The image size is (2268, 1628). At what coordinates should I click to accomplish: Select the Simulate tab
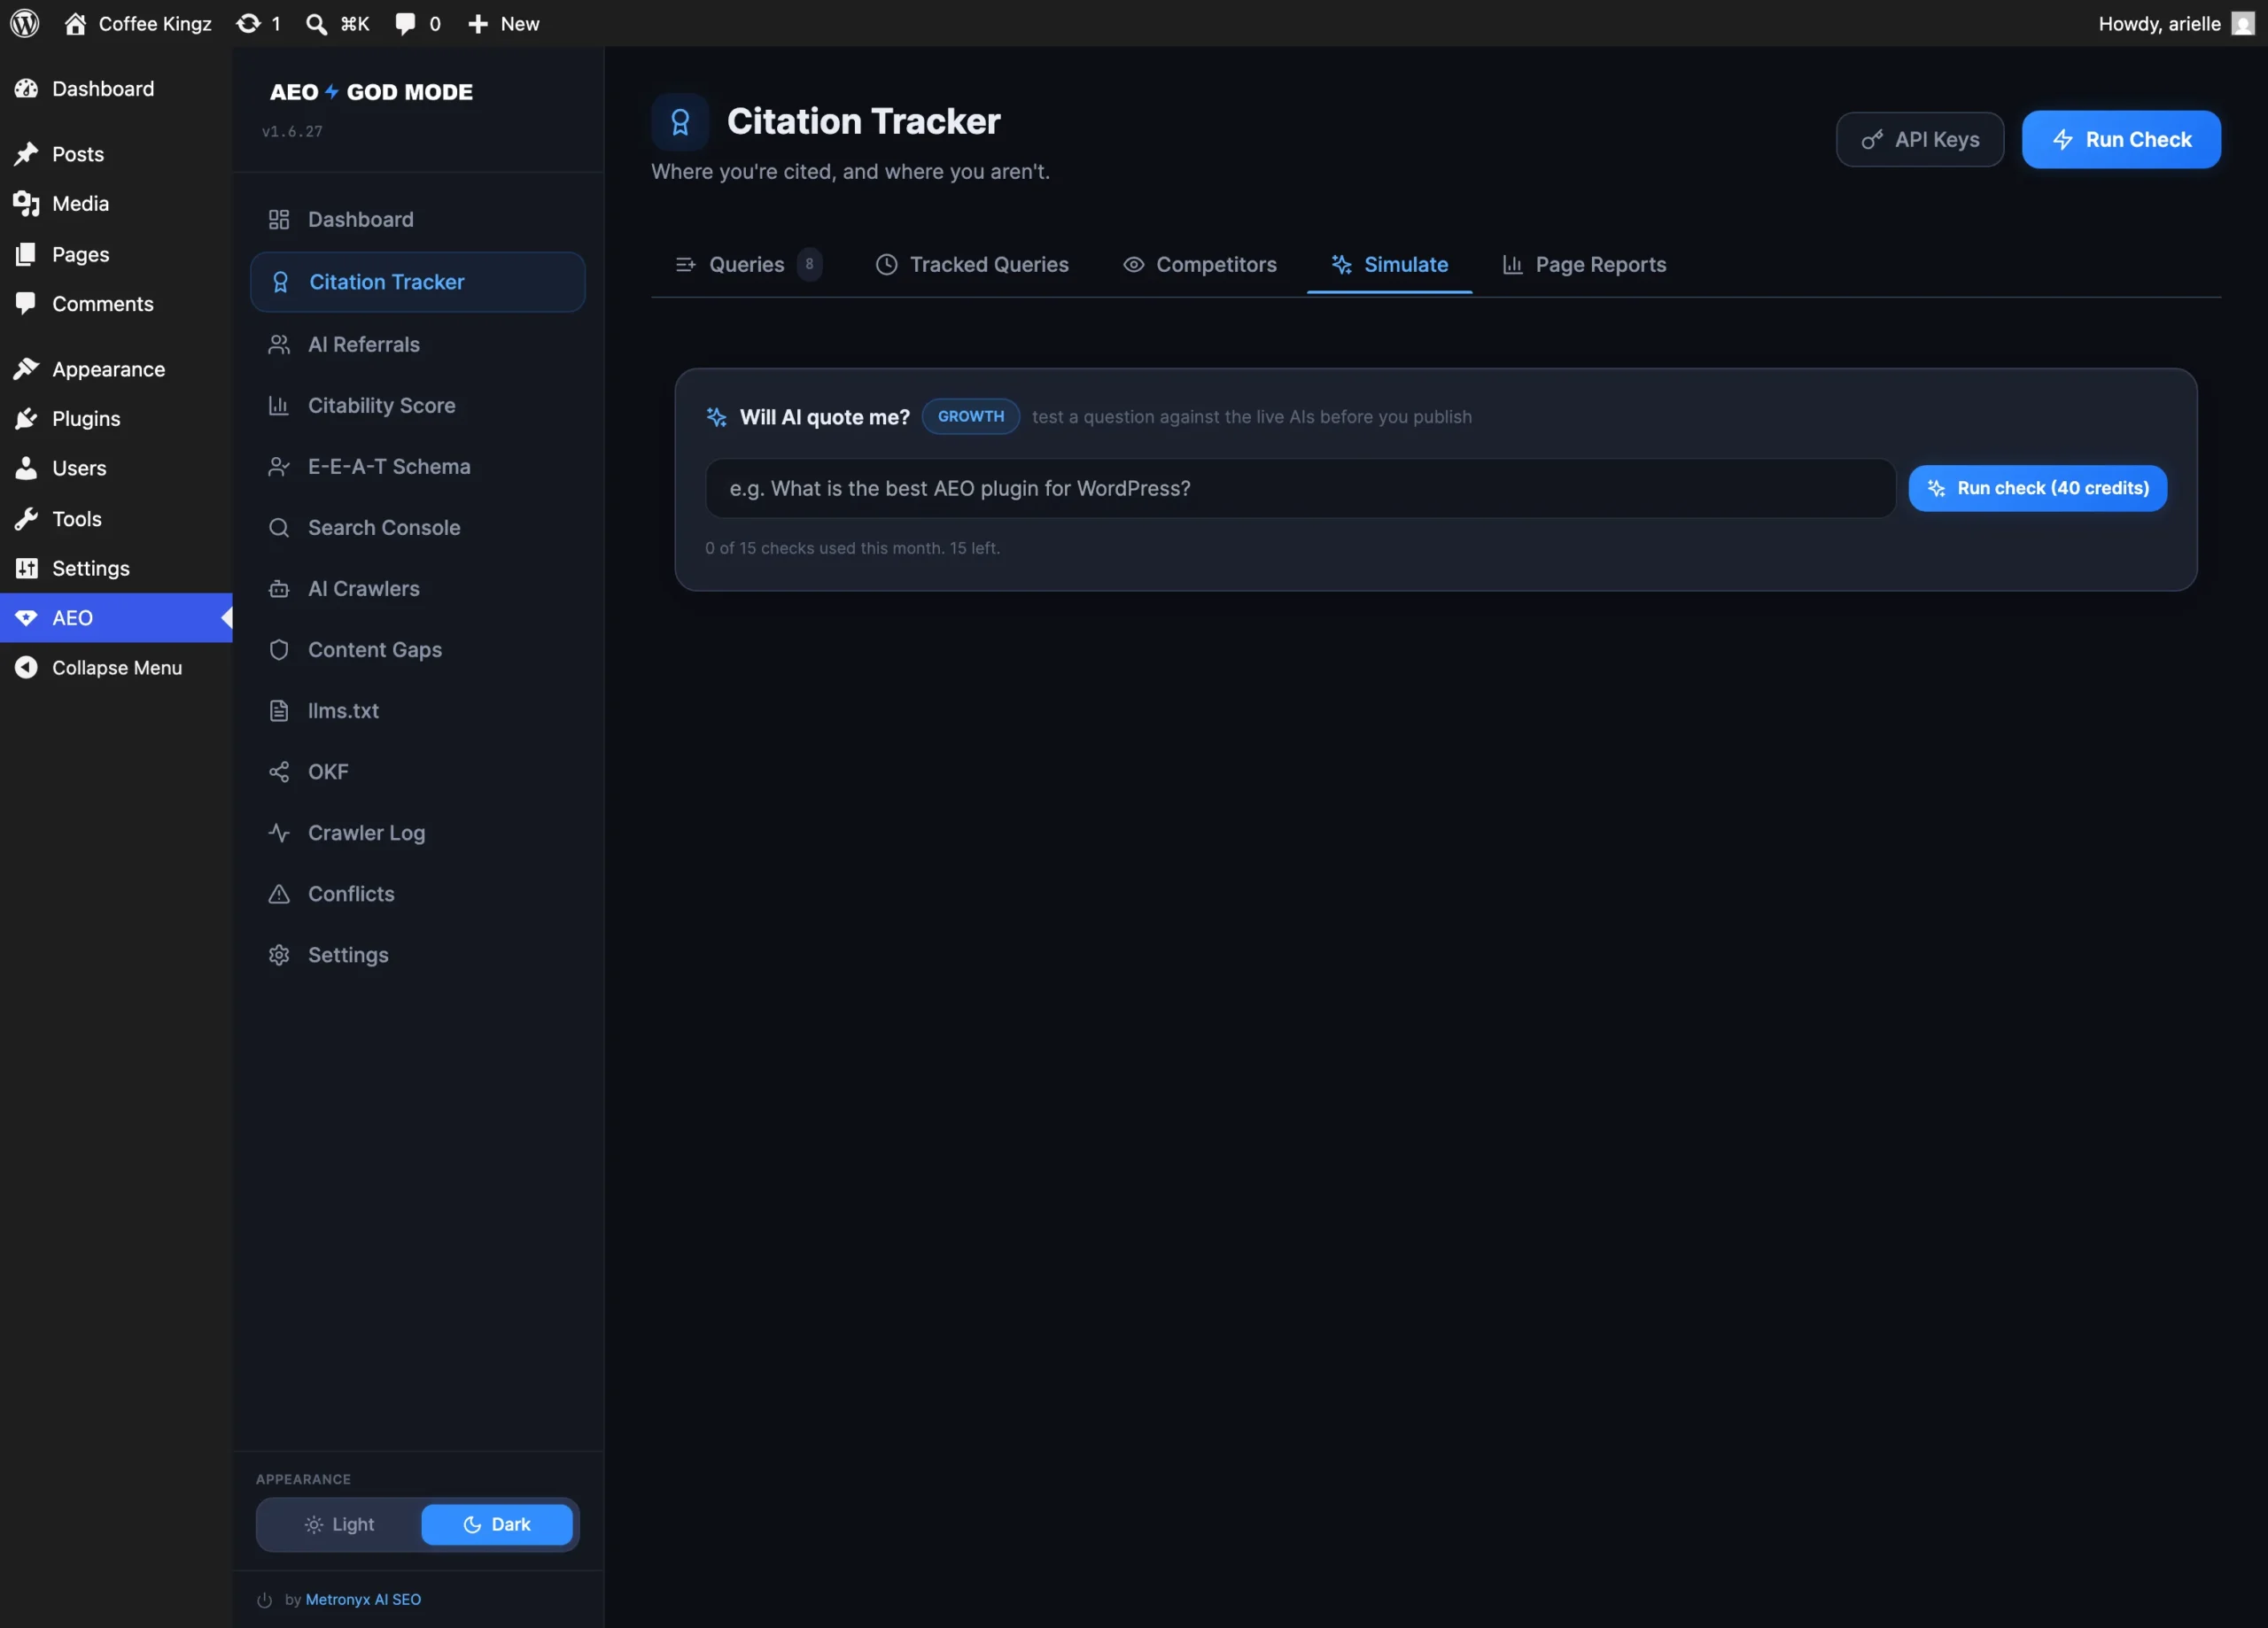(1389, 265)
